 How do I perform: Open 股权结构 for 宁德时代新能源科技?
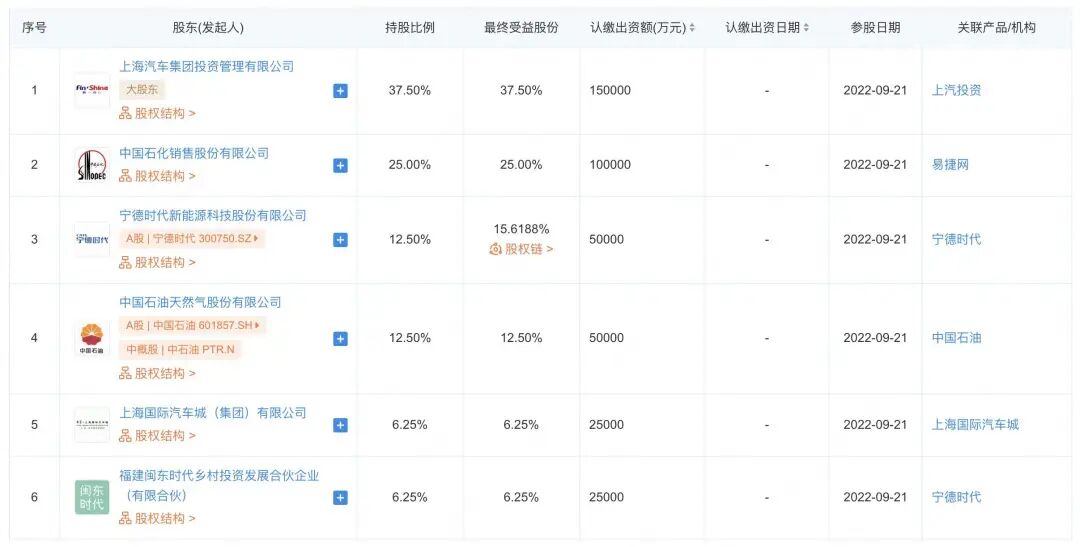point(157,262)
